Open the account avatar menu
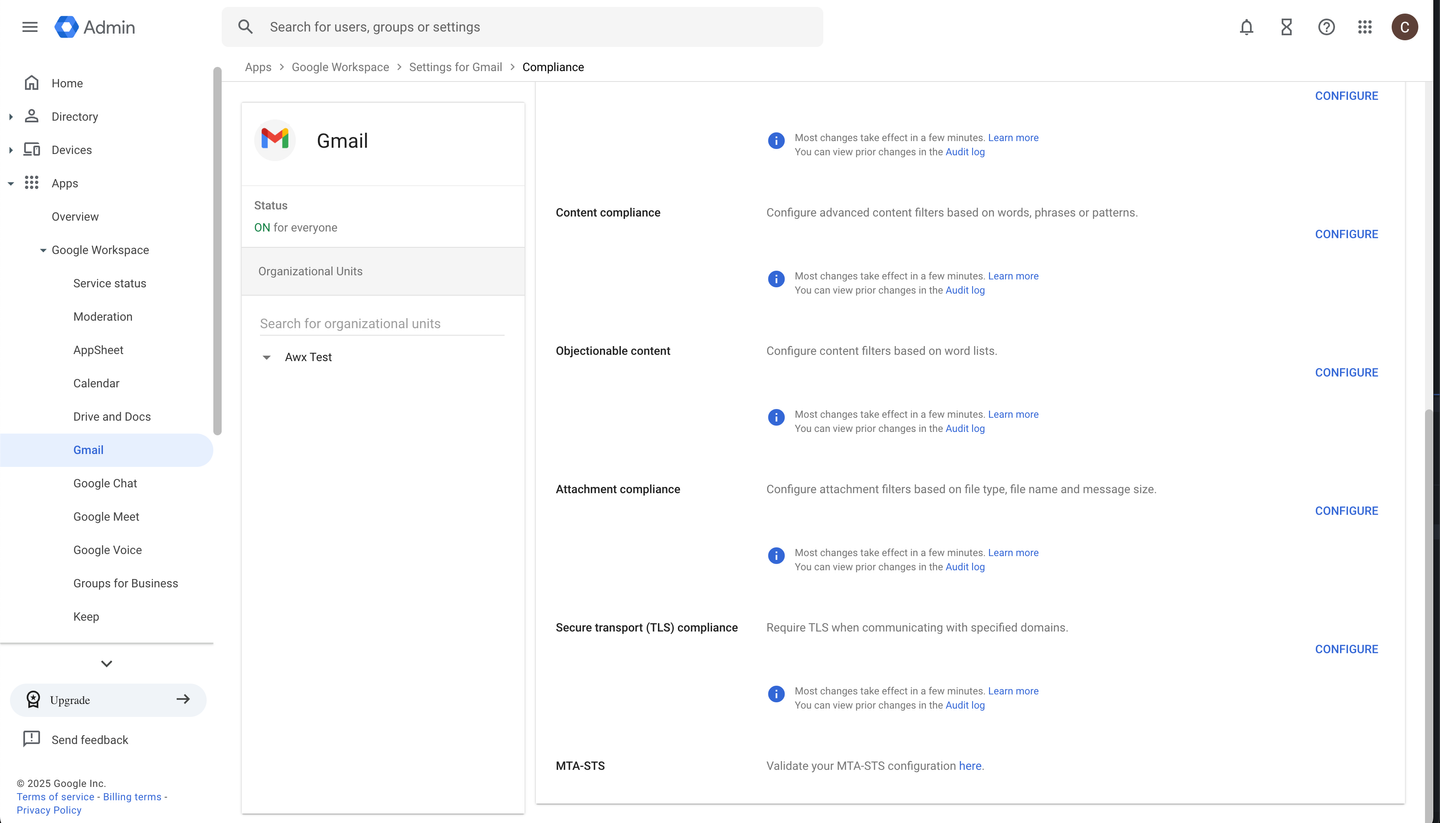Image resolution: width=1440 pixels, height=823 pixels. pyautogui.click(x=1405, y=27)
